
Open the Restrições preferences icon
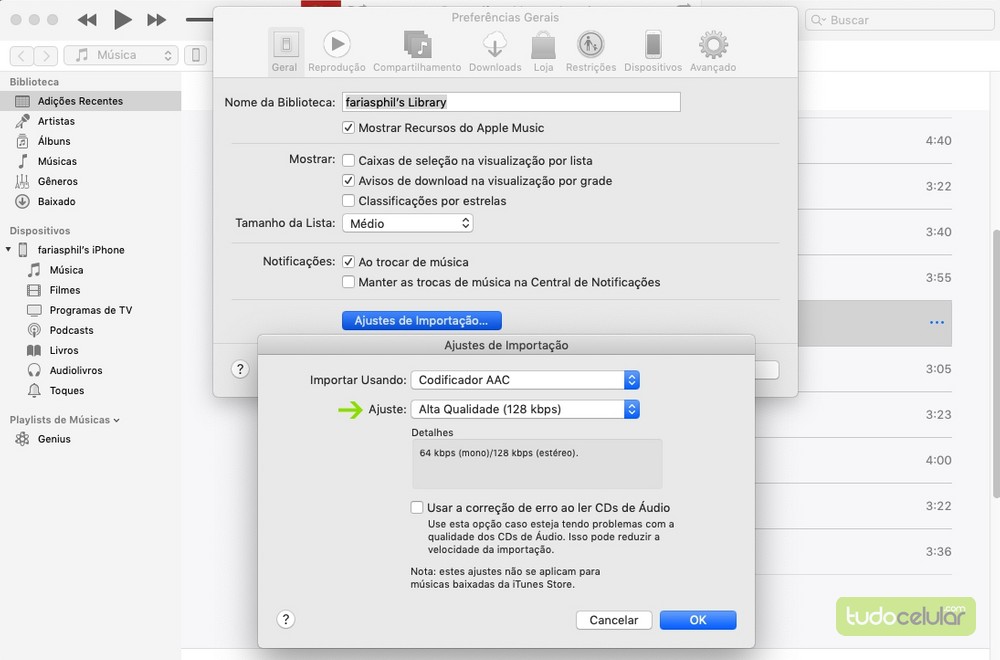(x=590, y=45)
